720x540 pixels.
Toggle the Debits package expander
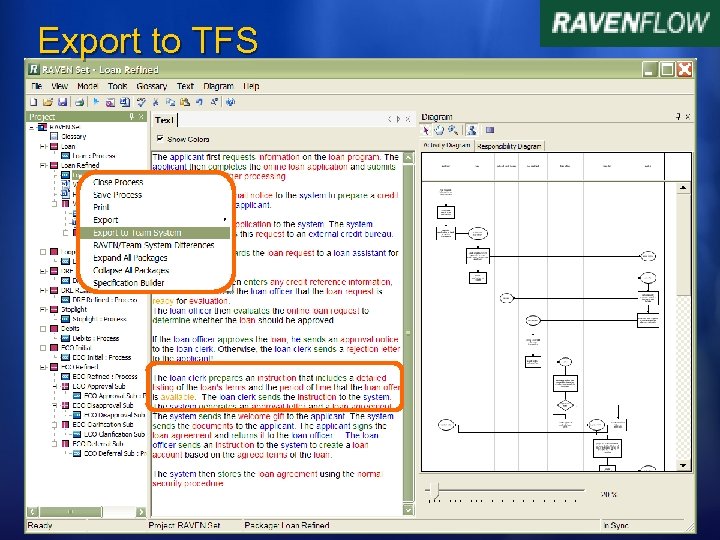(x=43, y=329)
